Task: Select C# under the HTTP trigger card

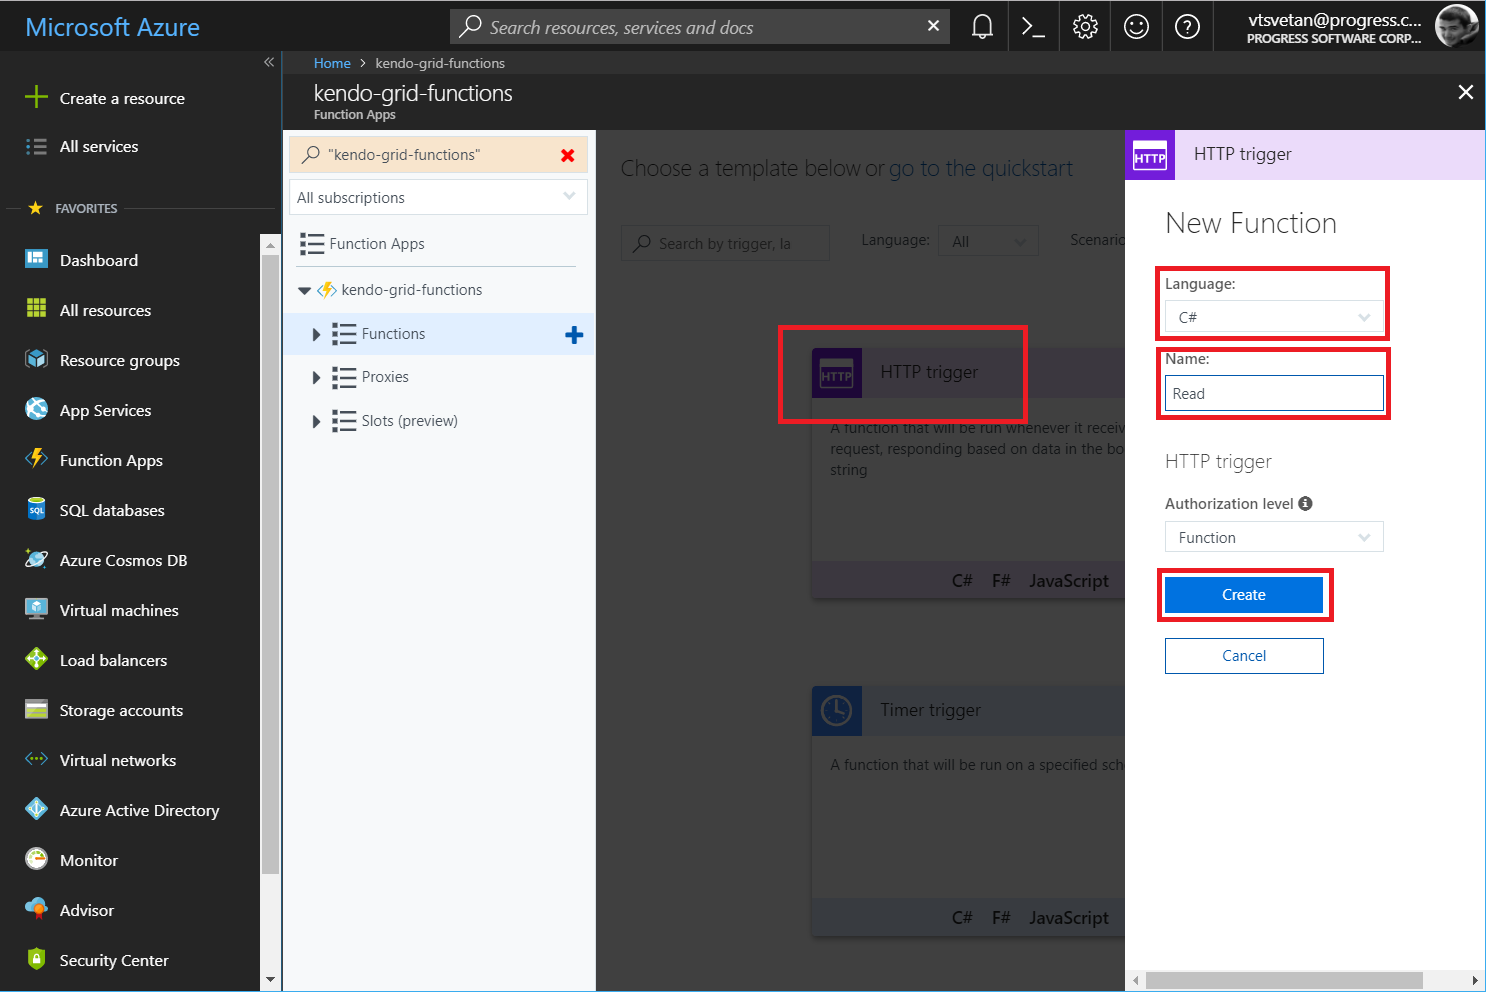Action: [961, 580]
